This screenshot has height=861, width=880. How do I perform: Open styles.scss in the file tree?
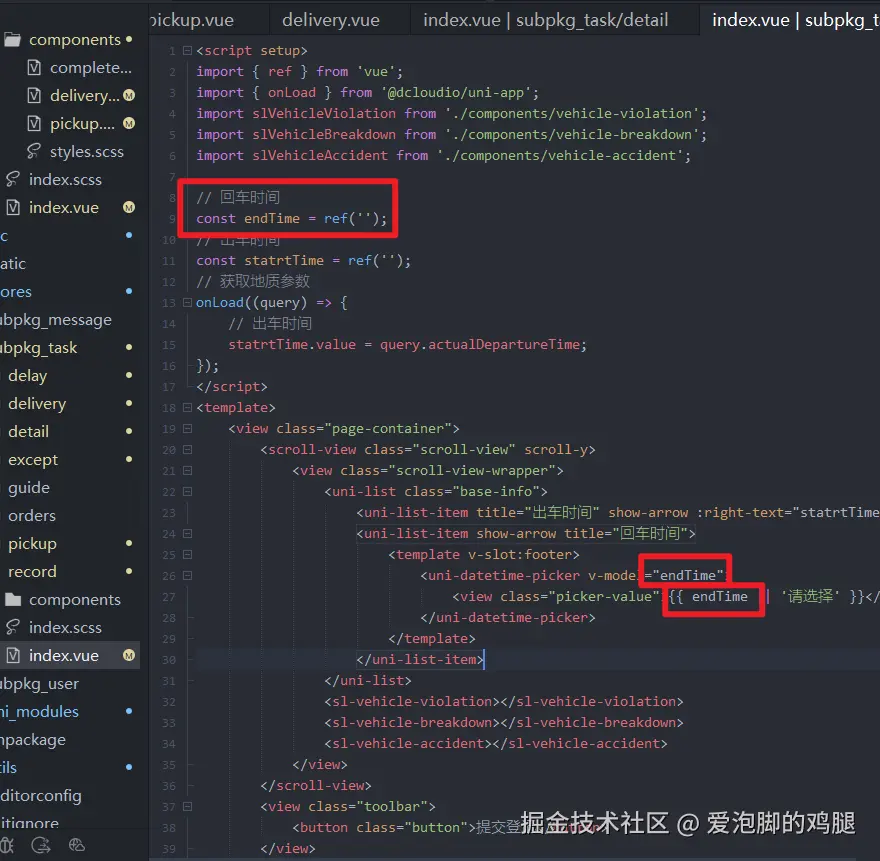click(86, 152)
